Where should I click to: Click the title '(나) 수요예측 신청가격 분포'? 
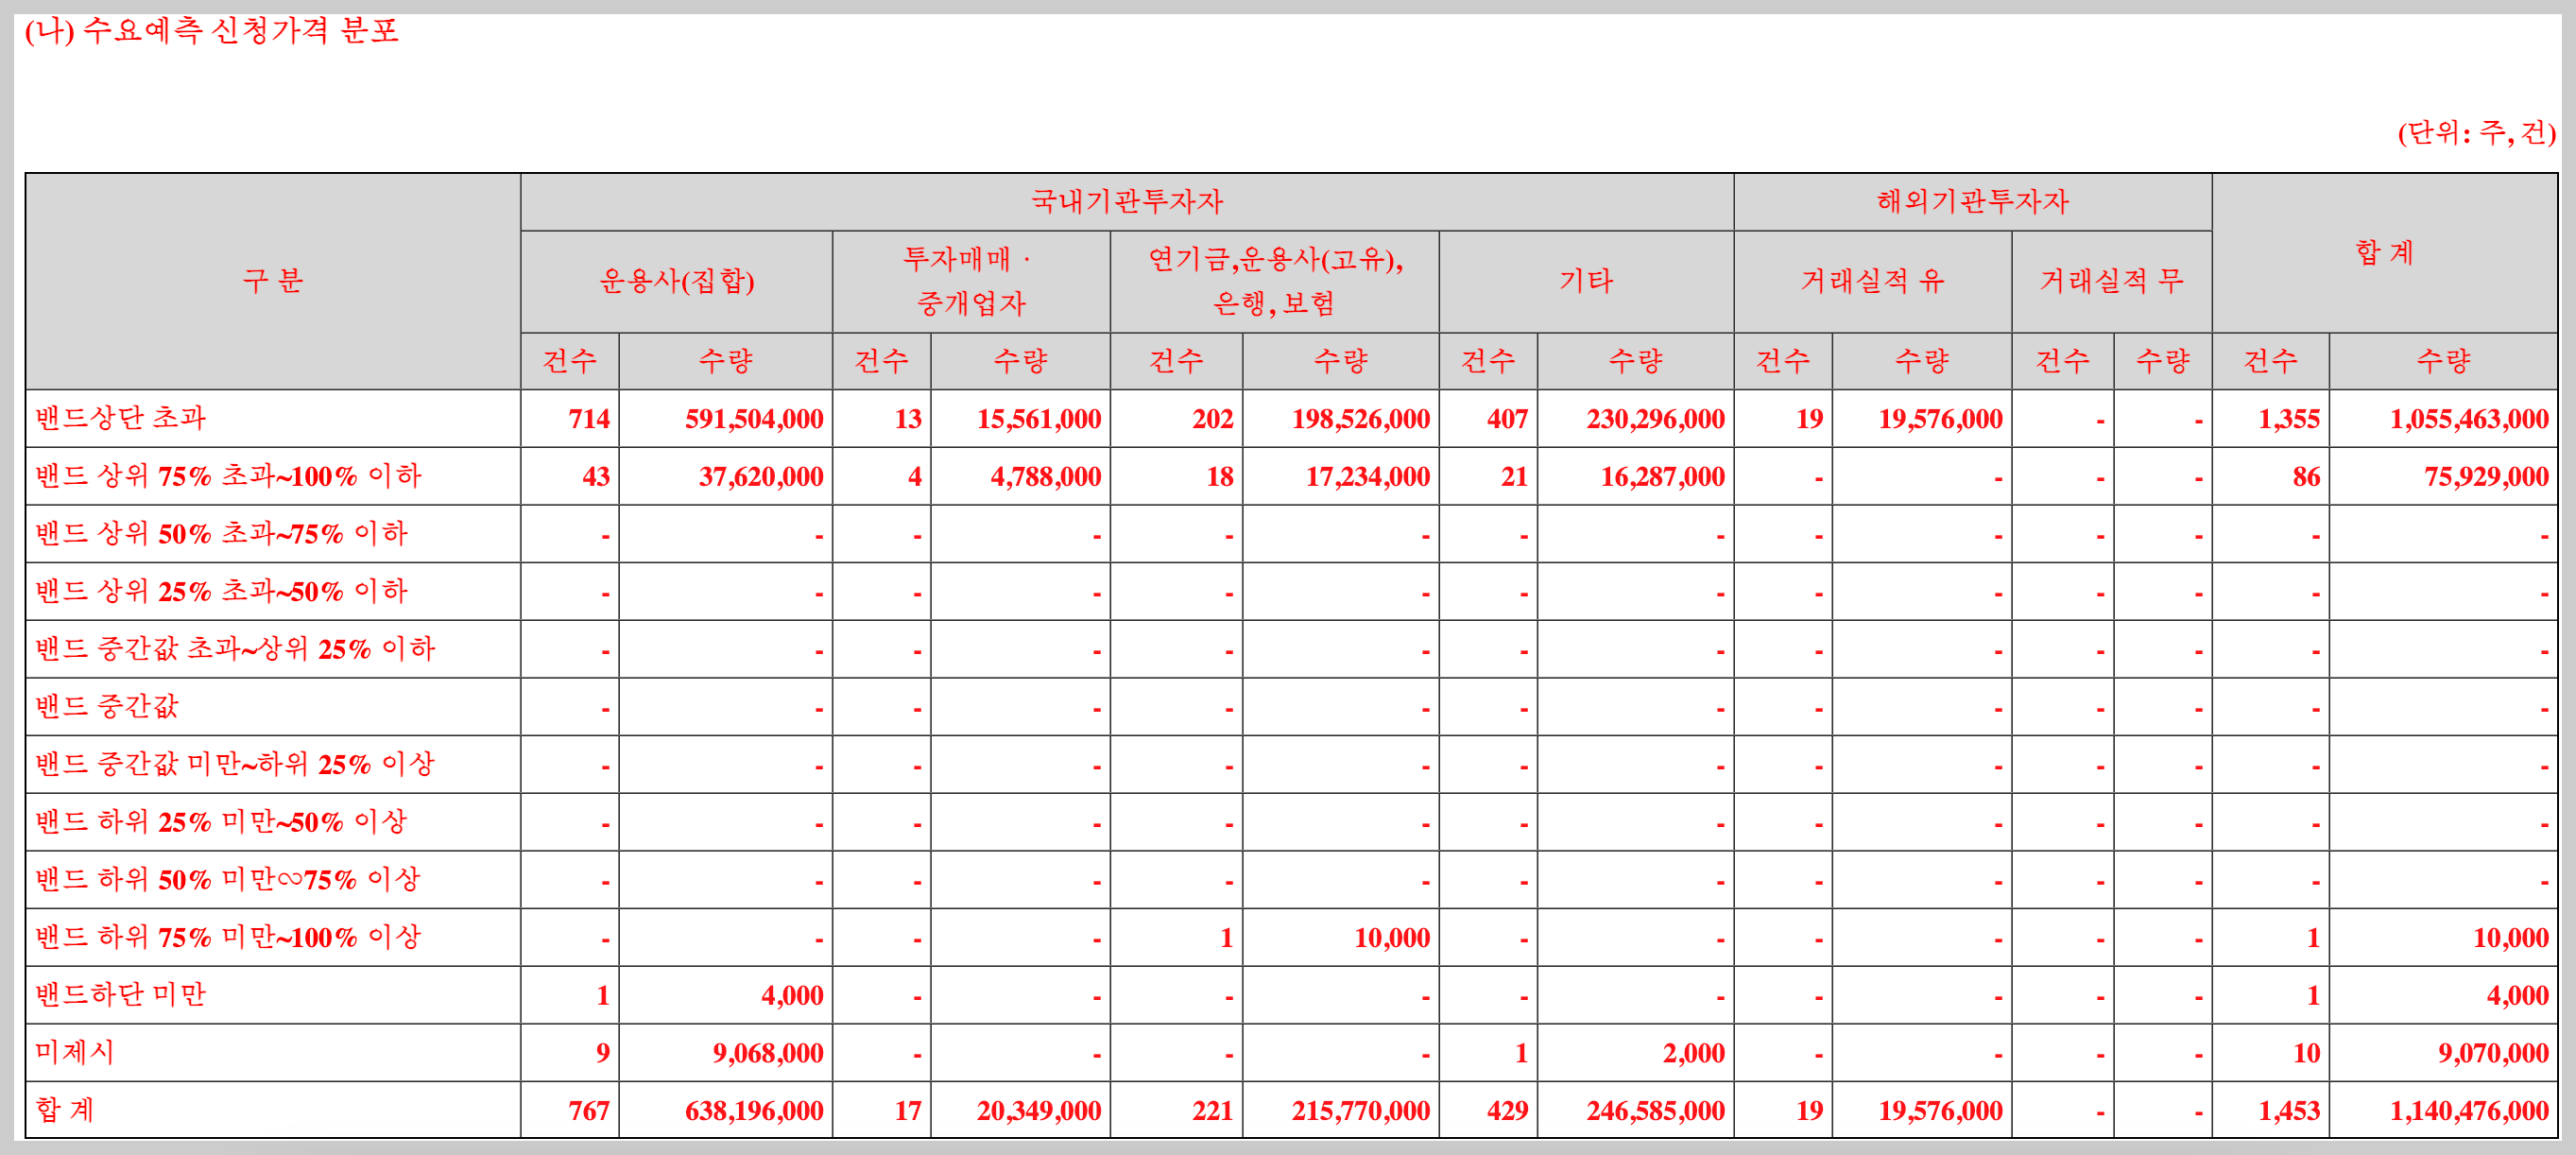pyautogui.click(x=212, y=31)
